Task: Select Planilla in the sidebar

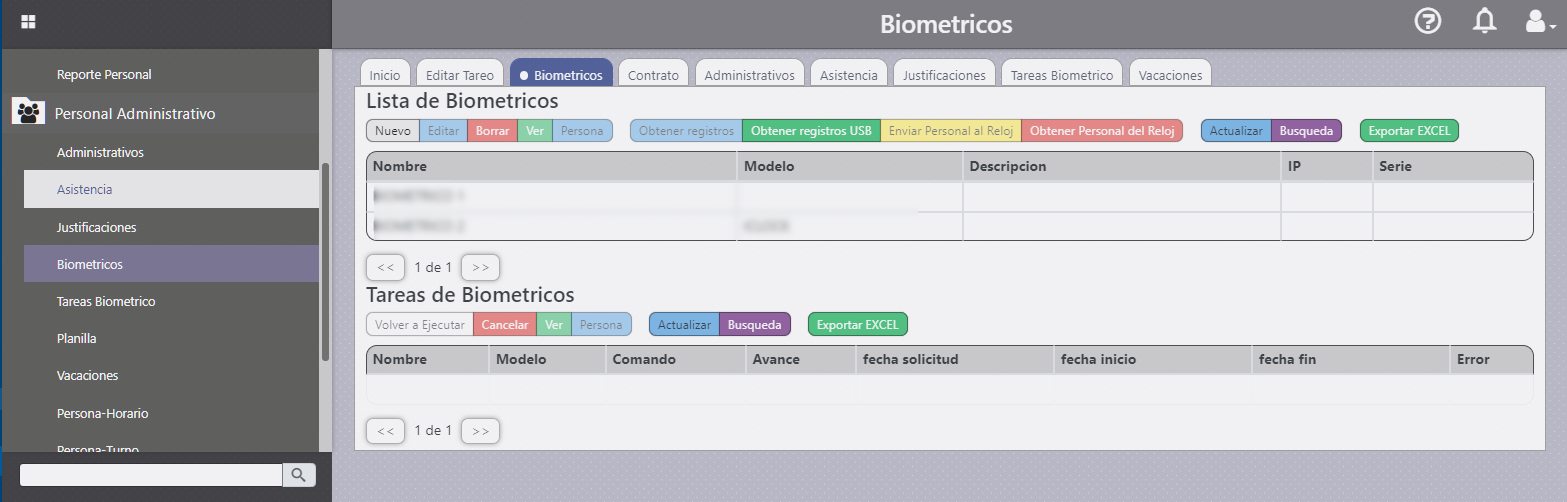Action: (77, 339)
